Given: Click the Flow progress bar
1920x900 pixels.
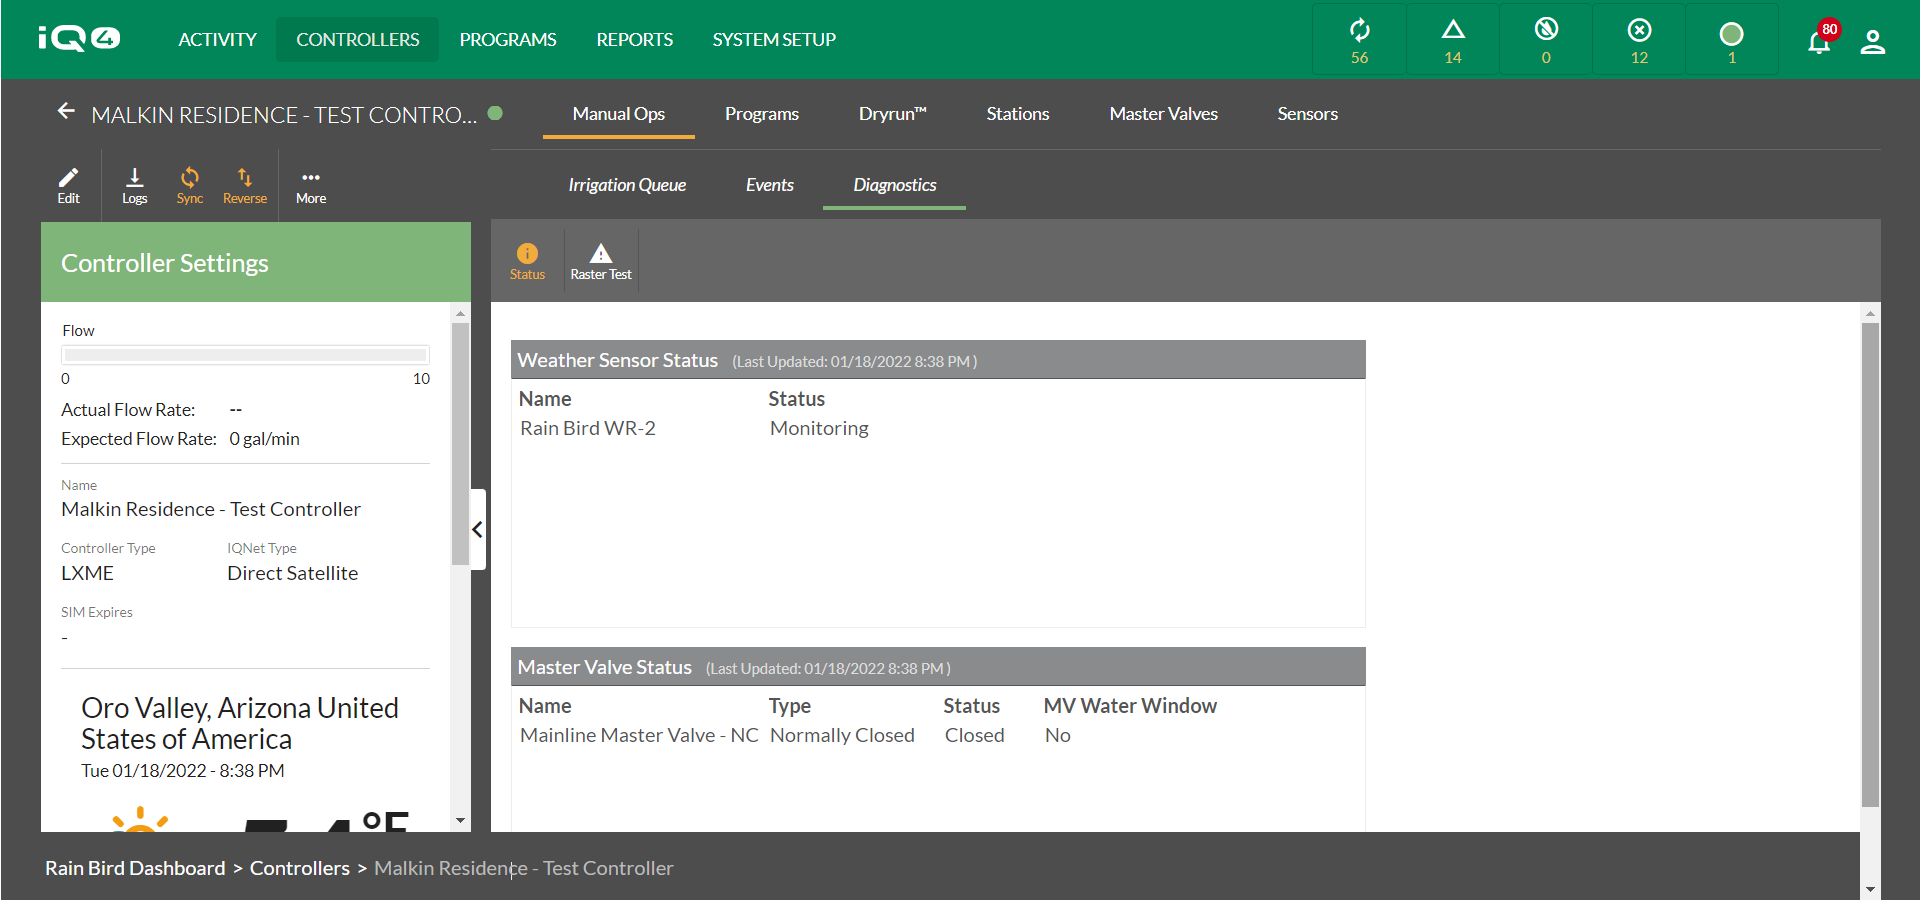Looking at the screenshot, I should click(245, 355).
